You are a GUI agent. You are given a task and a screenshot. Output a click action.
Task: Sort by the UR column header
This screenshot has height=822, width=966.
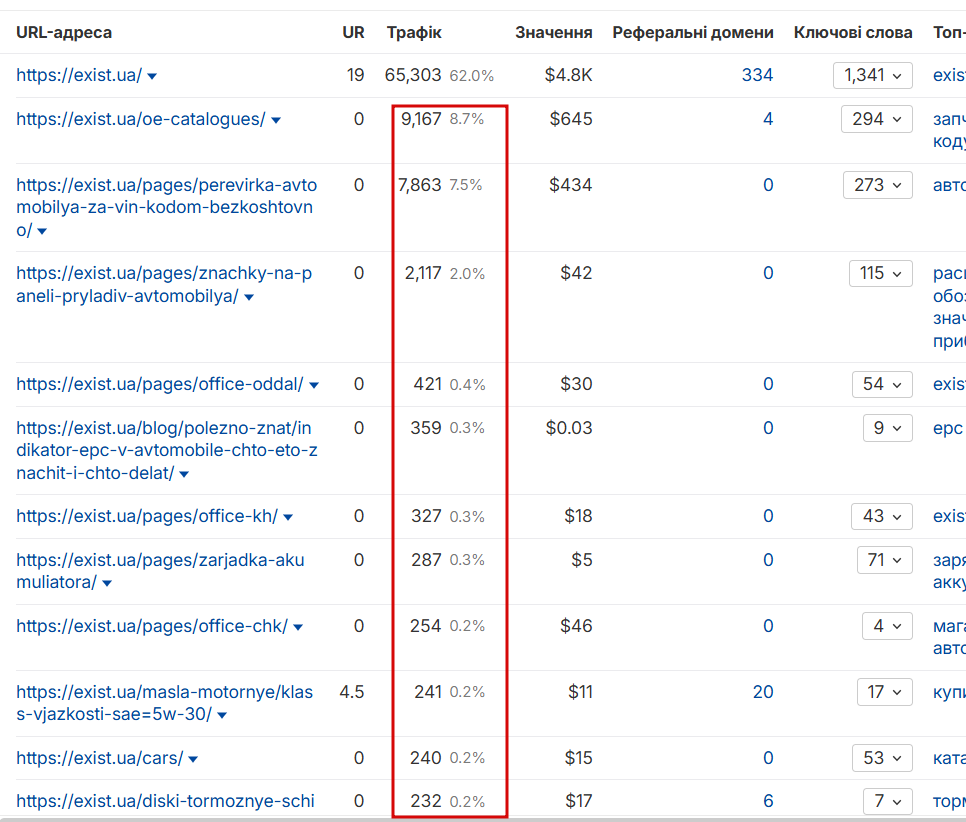click(354, 32)
